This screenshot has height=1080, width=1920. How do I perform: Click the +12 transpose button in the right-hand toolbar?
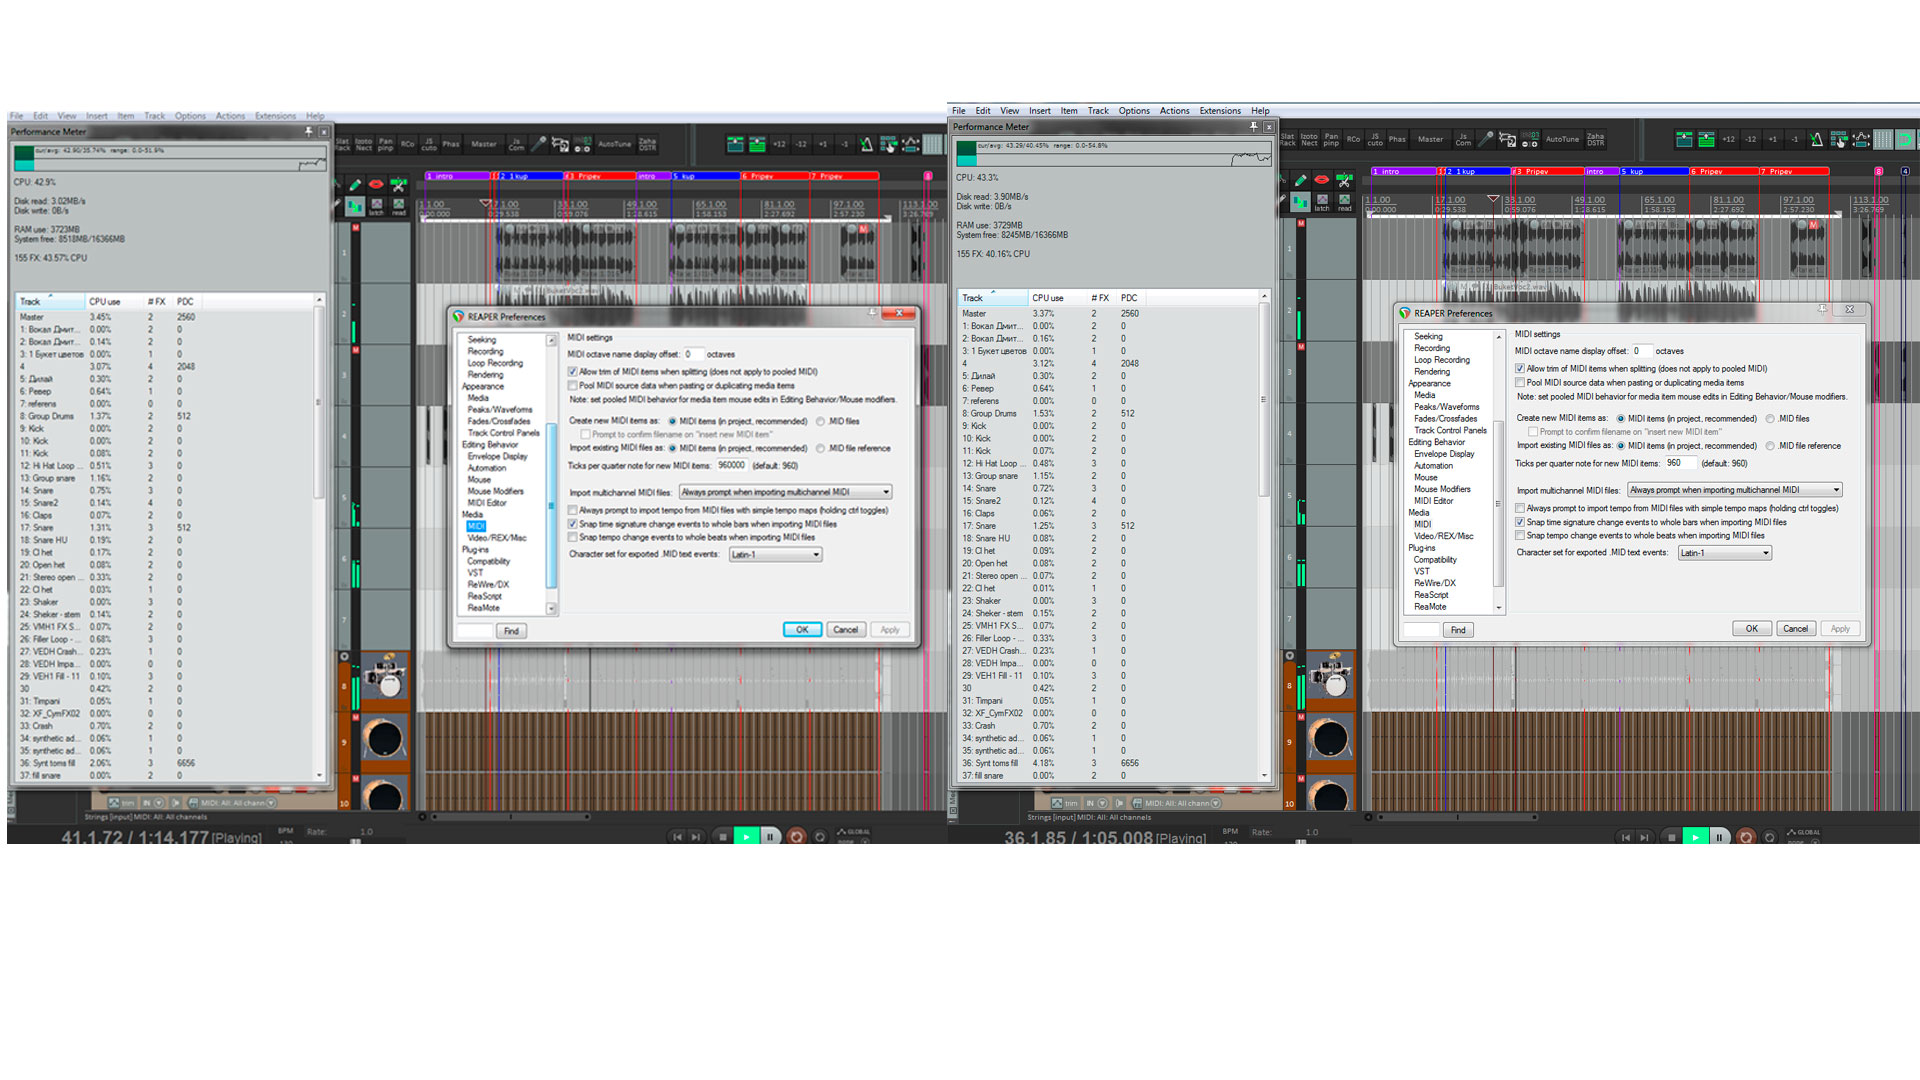pos(1728,140)
